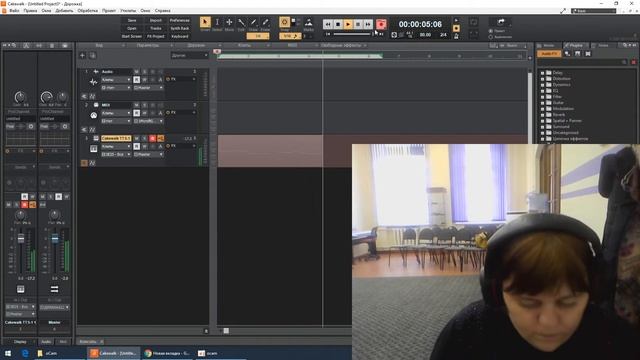Open the track view preset dropdown
The image size is (640, 360).
[189, 55]
